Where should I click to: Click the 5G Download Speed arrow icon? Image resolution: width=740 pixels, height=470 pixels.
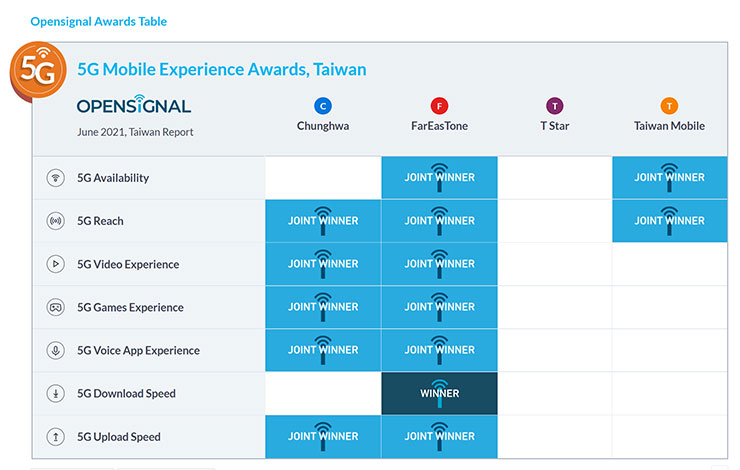[55, 393]
